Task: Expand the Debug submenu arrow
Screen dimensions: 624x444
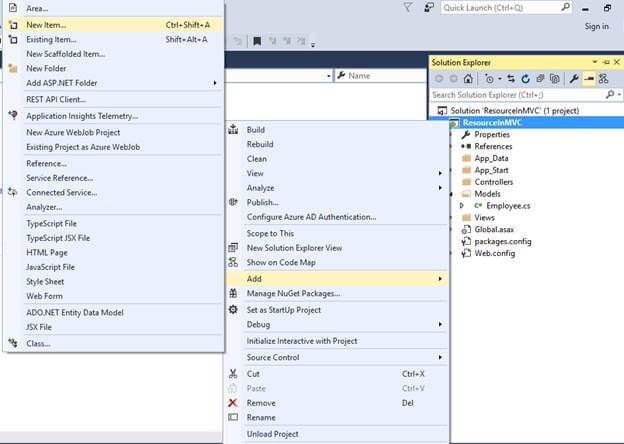Action: tap(440, 324)
